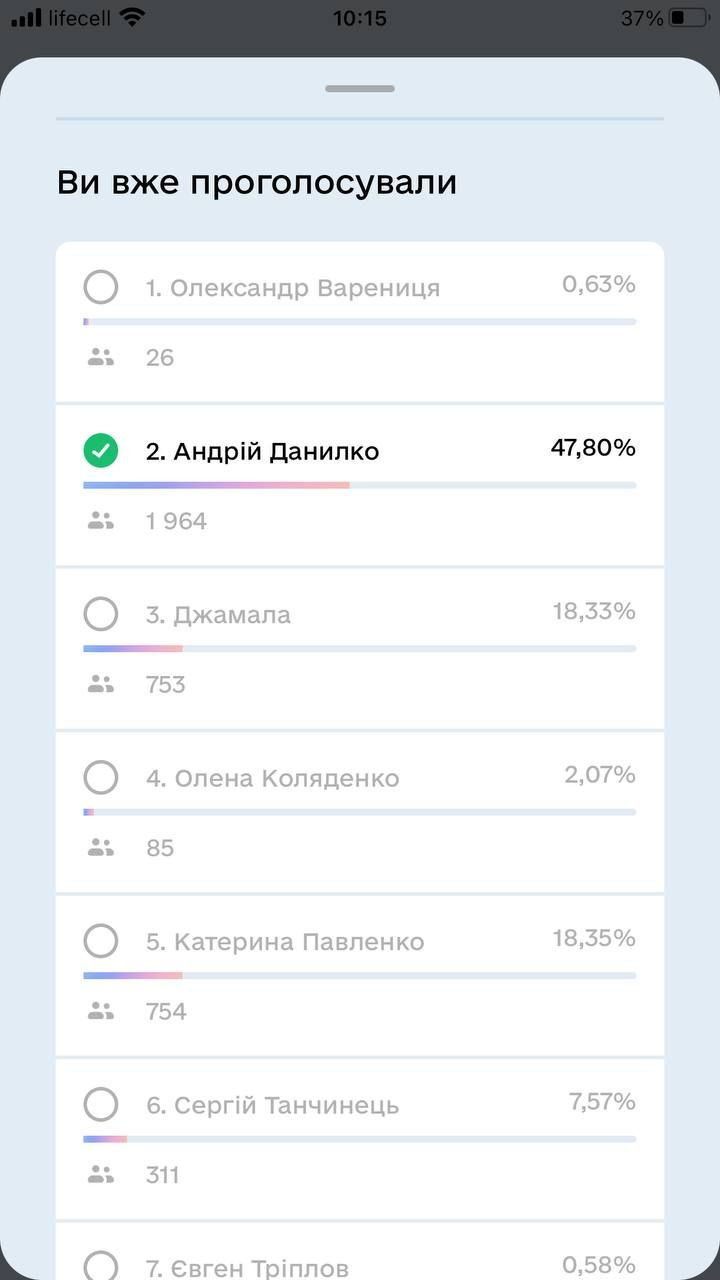Click the green checkmark for Андрій Данилко

point(101,451)
